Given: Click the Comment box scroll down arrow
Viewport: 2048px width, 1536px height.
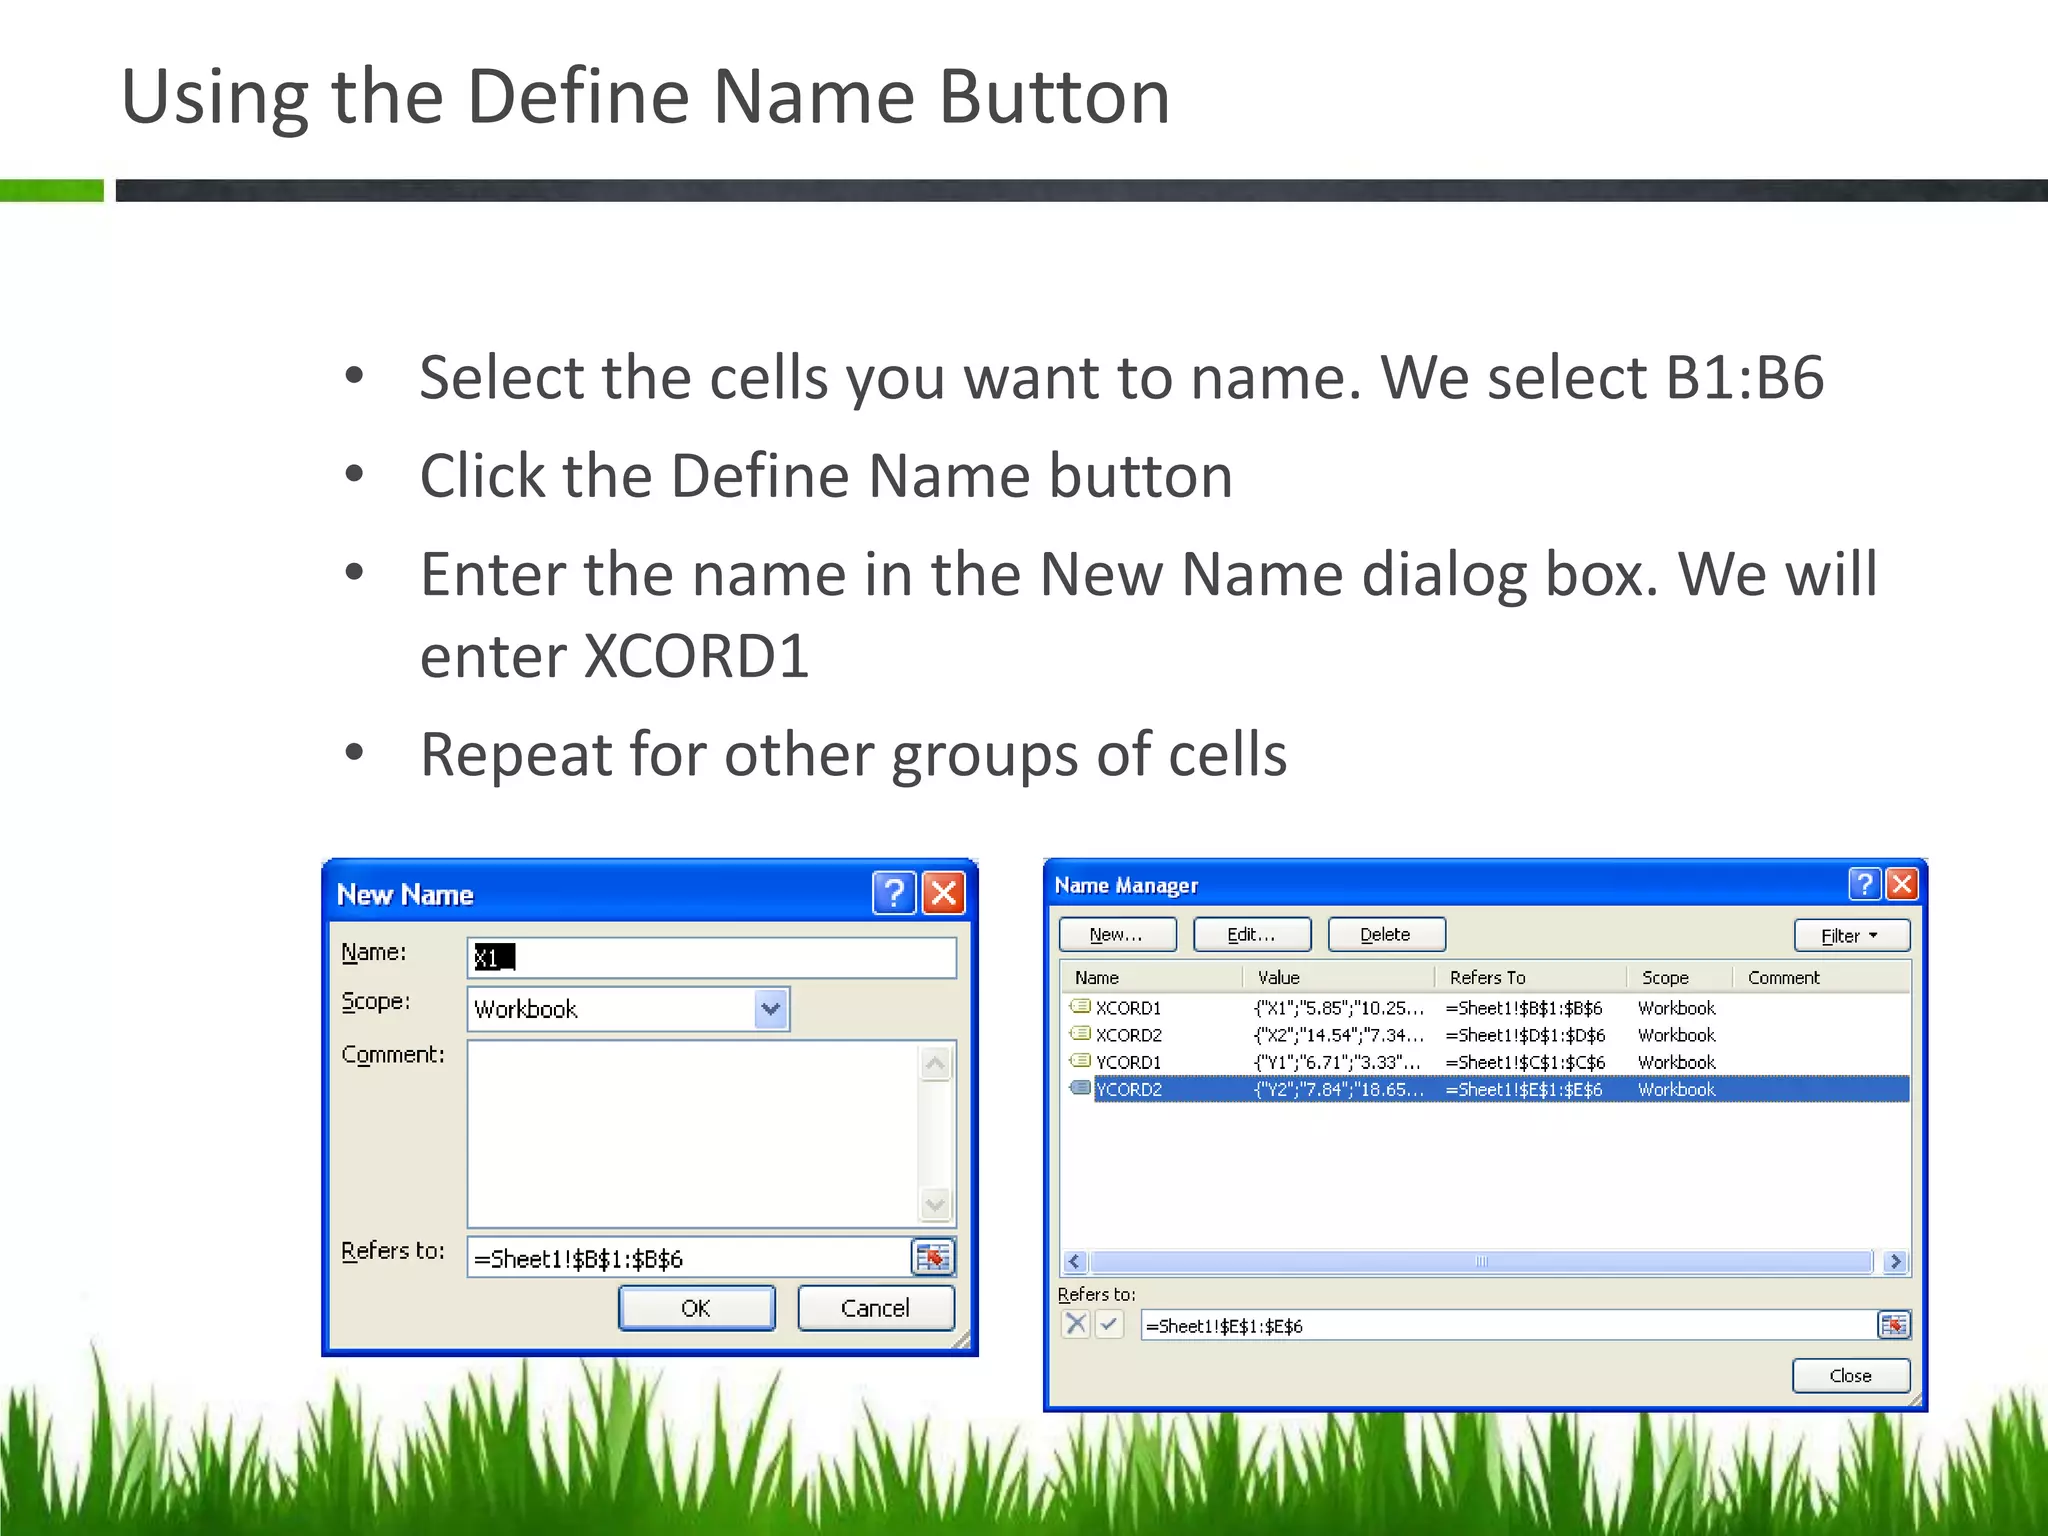Looking at the screenshot, I should [x=935, y=1205].
